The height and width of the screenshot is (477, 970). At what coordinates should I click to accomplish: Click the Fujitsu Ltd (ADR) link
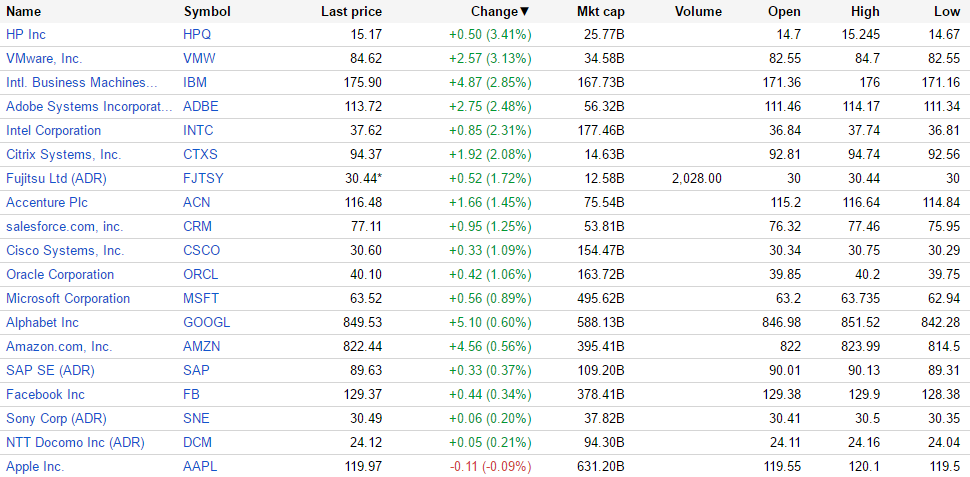coord(56,179)
